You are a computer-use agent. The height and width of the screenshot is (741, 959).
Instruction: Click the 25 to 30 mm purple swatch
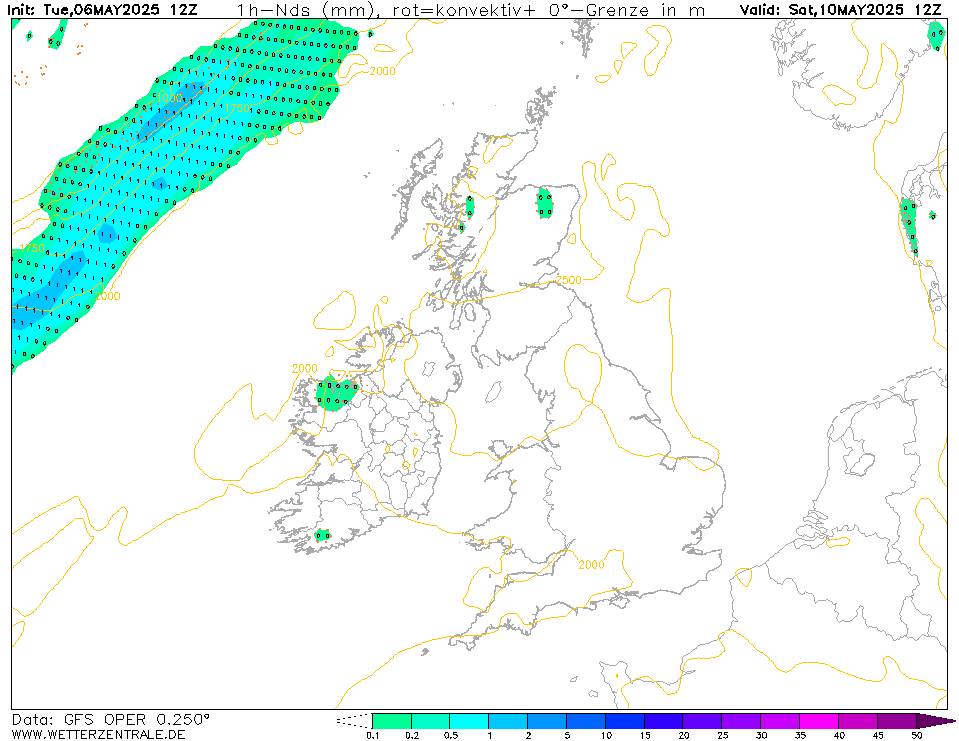[741, 721]
